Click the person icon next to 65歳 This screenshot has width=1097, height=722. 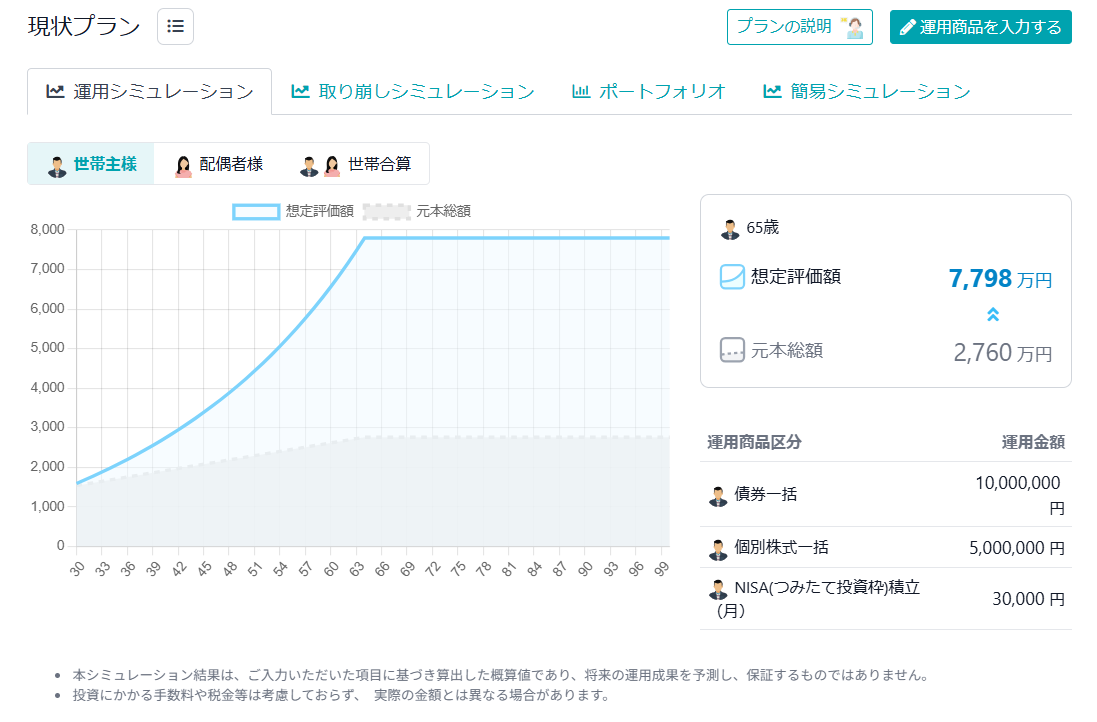point(731,229)
